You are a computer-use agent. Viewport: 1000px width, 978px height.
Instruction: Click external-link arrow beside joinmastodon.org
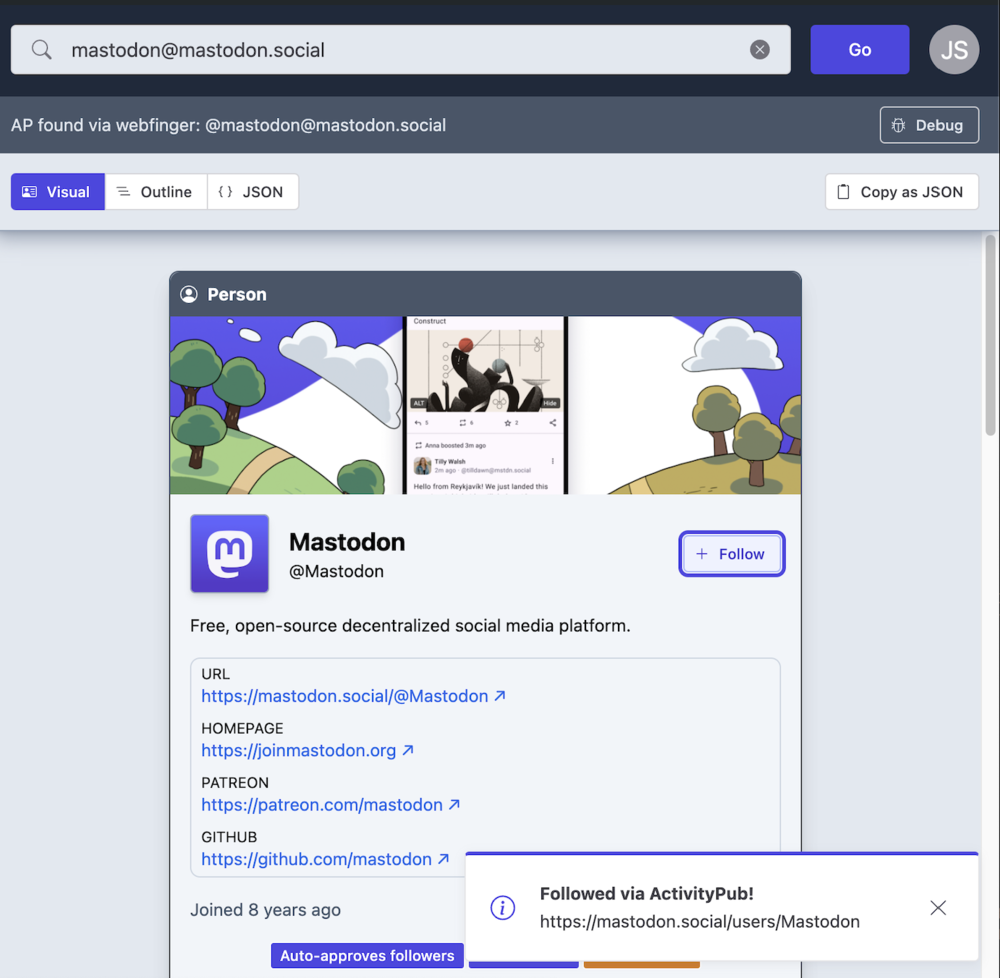click(x=408, y=750)
